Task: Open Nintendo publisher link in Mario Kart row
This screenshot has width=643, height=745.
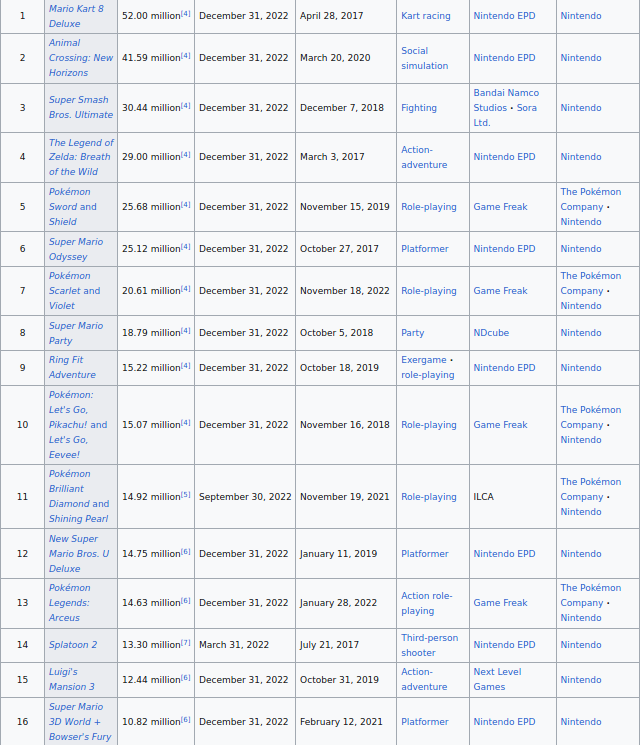Action: (x=581, y=16)
